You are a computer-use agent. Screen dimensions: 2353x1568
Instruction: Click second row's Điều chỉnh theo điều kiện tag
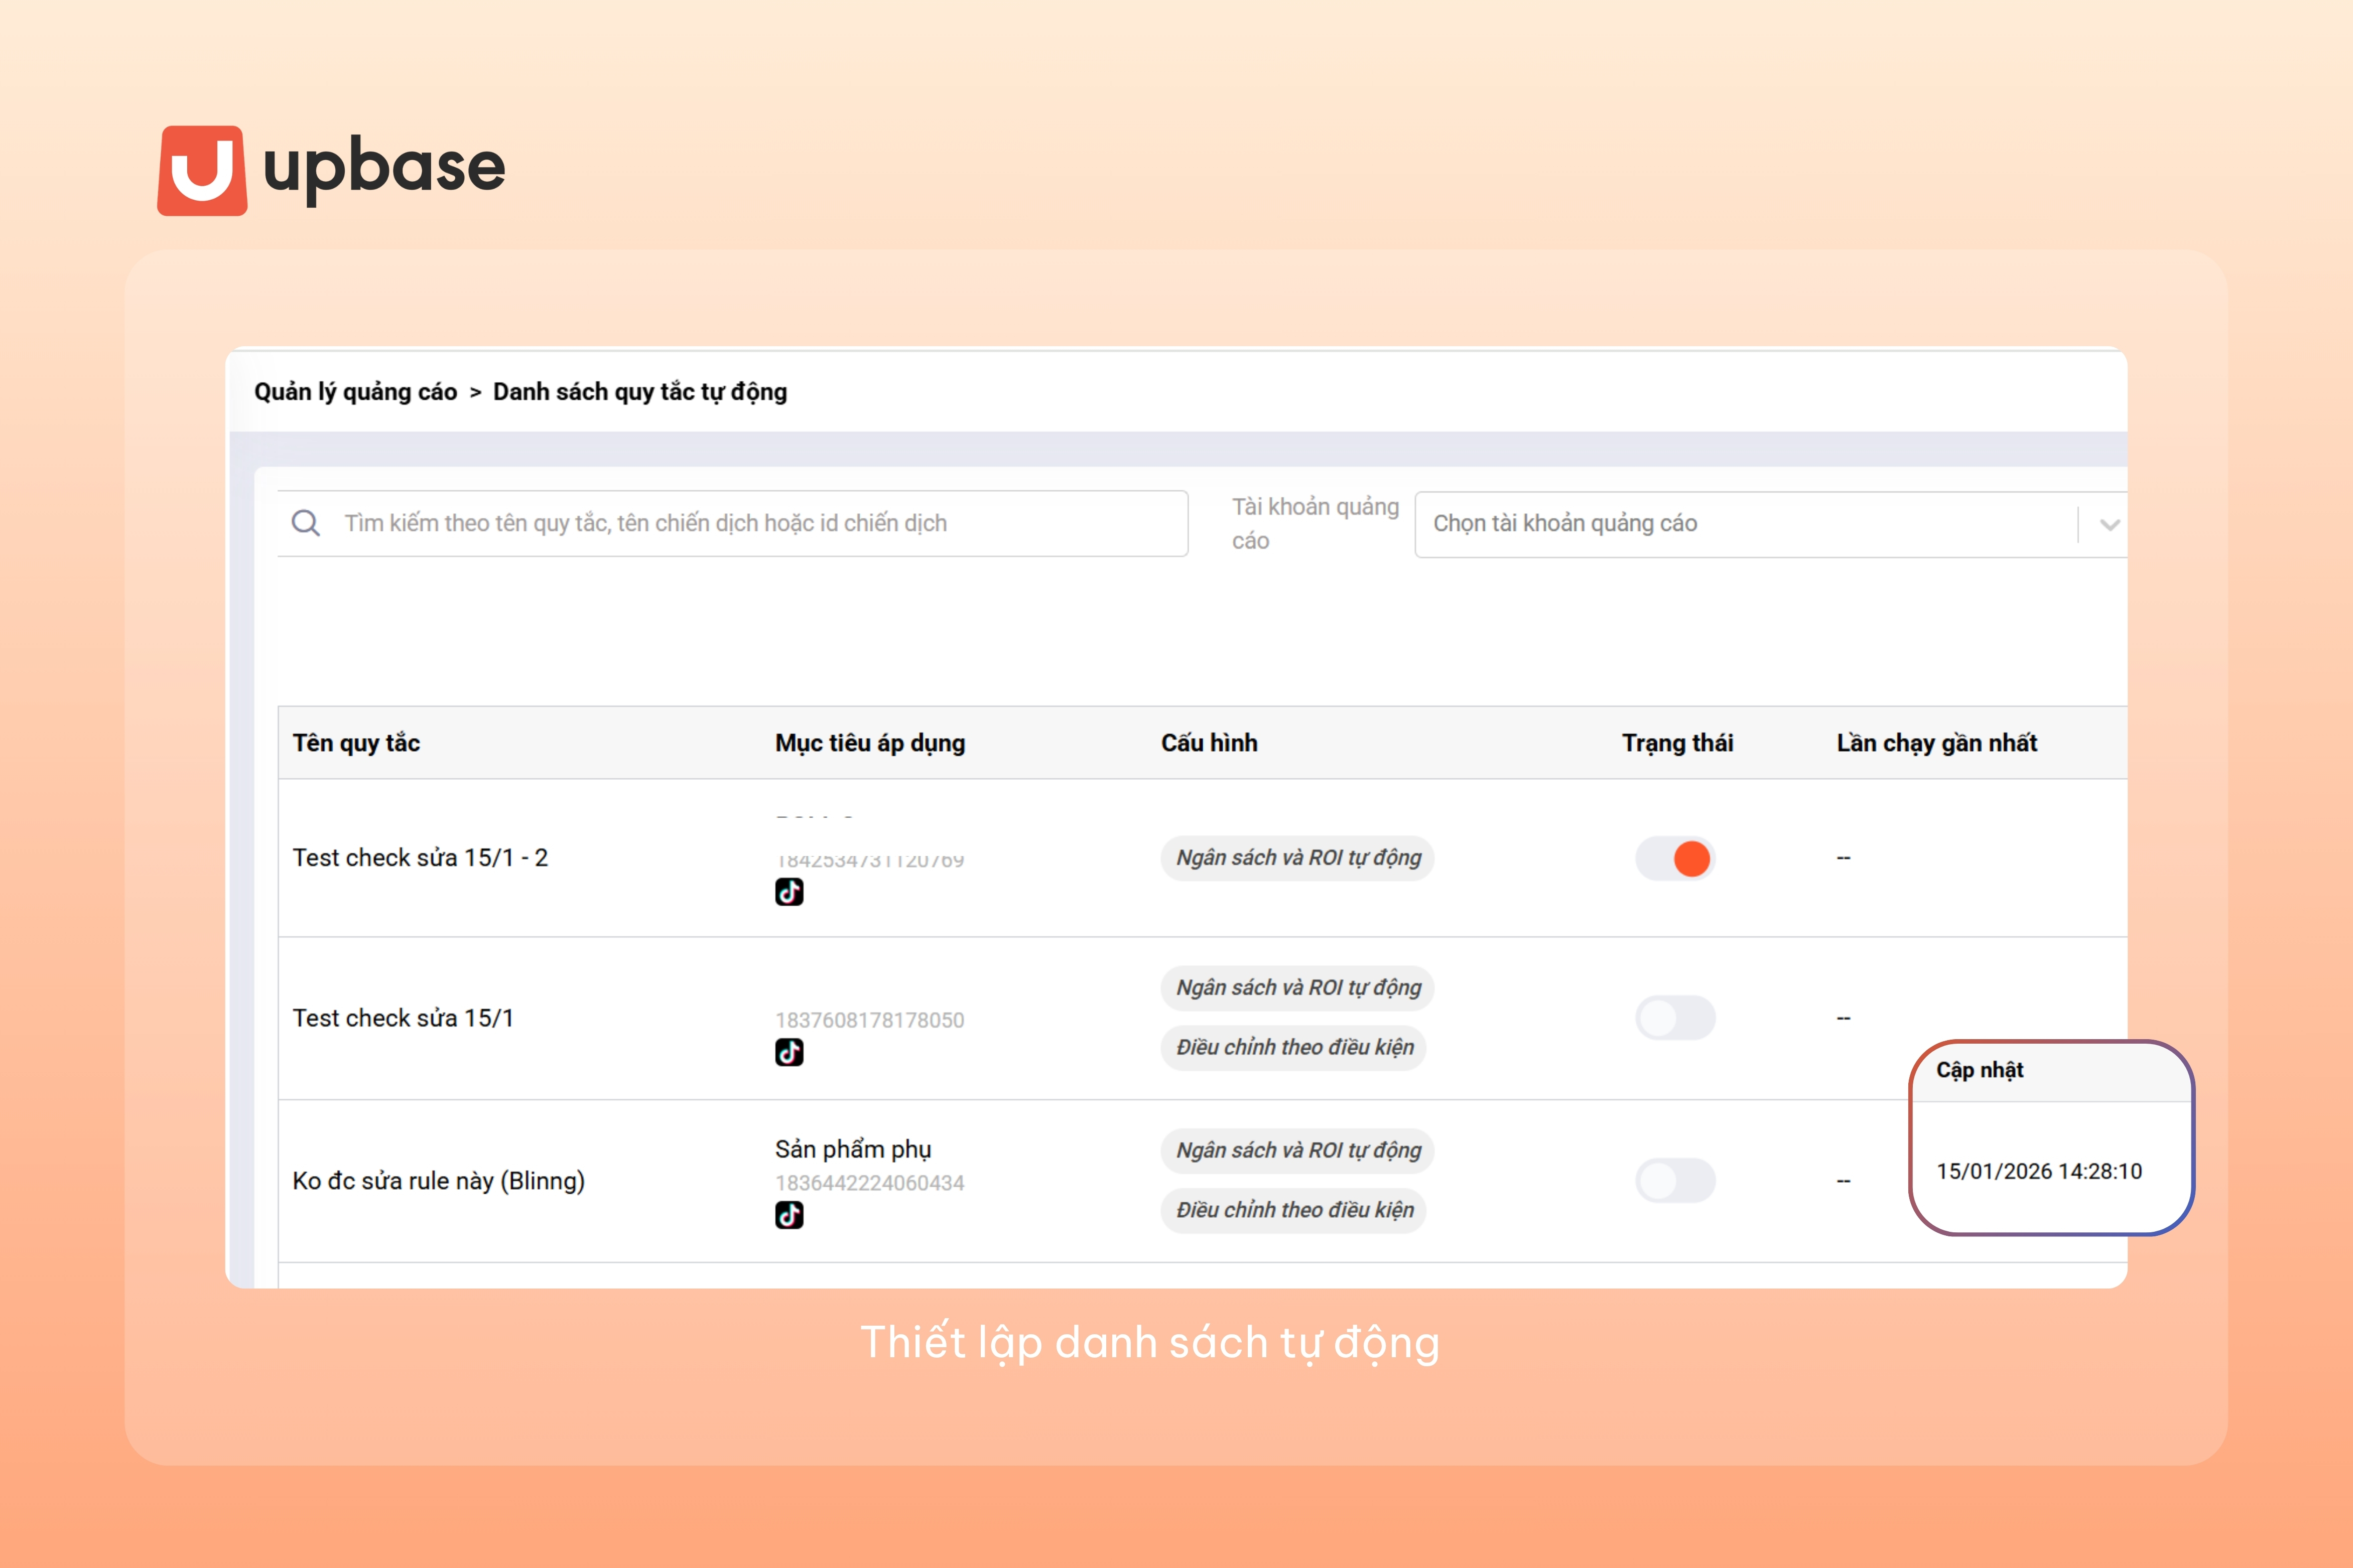click(x=1294, y=1047)
